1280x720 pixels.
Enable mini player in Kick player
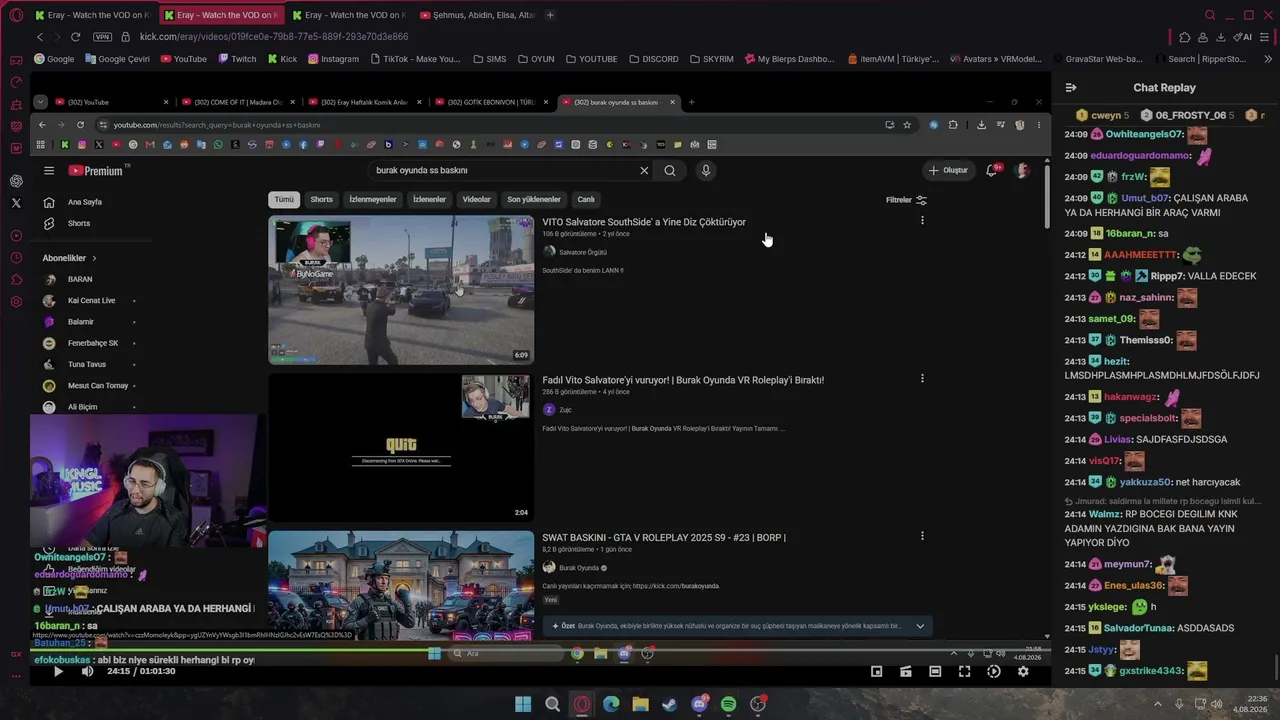click(877, 671)
